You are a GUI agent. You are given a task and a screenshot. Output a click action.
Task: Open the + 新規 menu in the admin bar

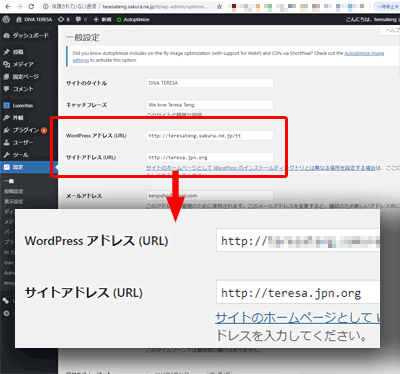click(102, 19)
